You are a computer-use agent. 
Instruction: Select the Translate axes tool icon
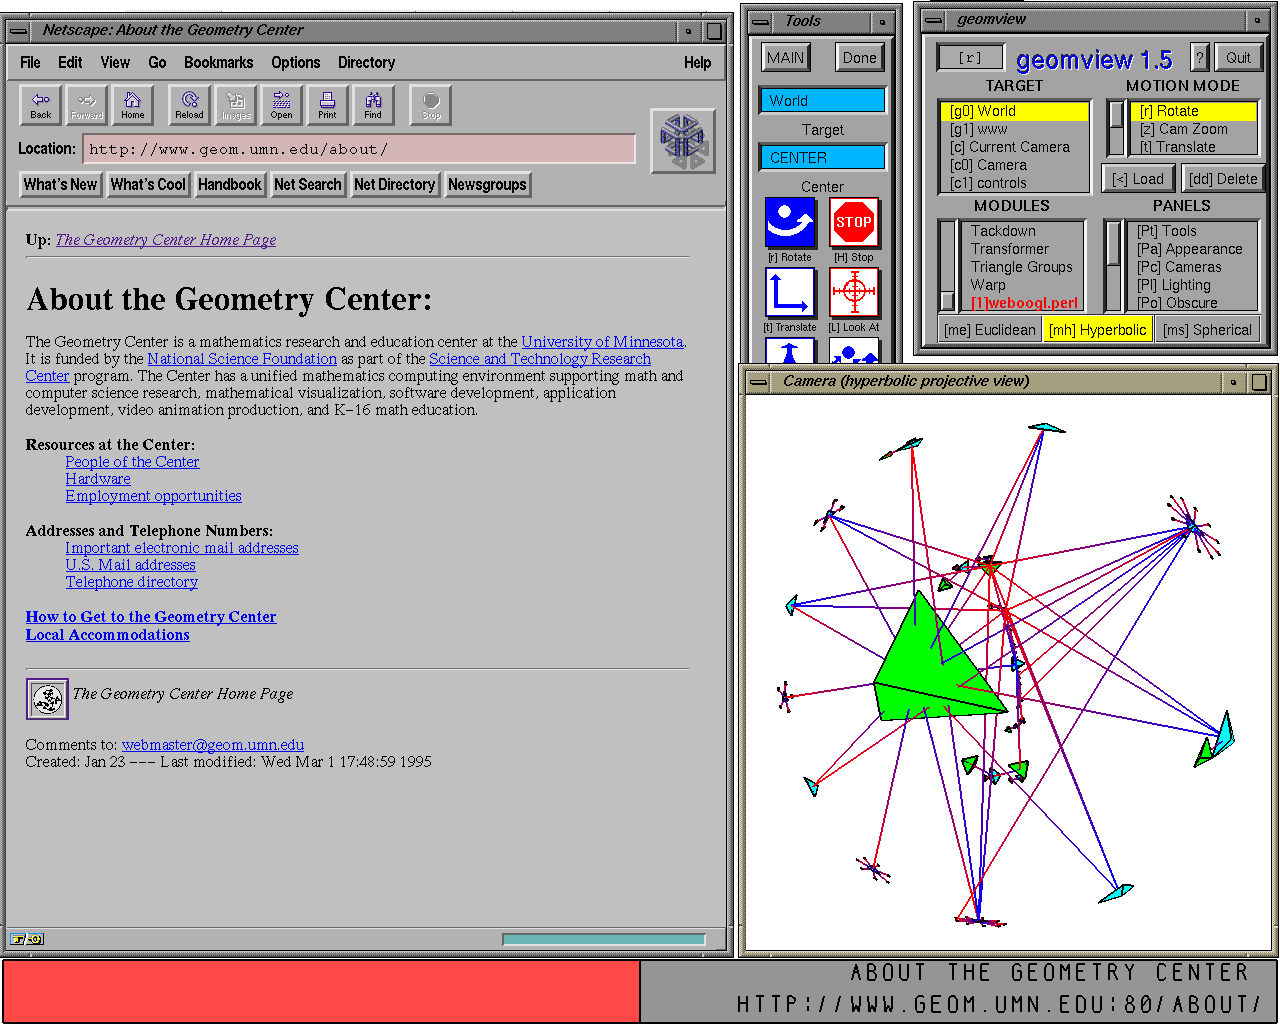[x=790, y=294]
